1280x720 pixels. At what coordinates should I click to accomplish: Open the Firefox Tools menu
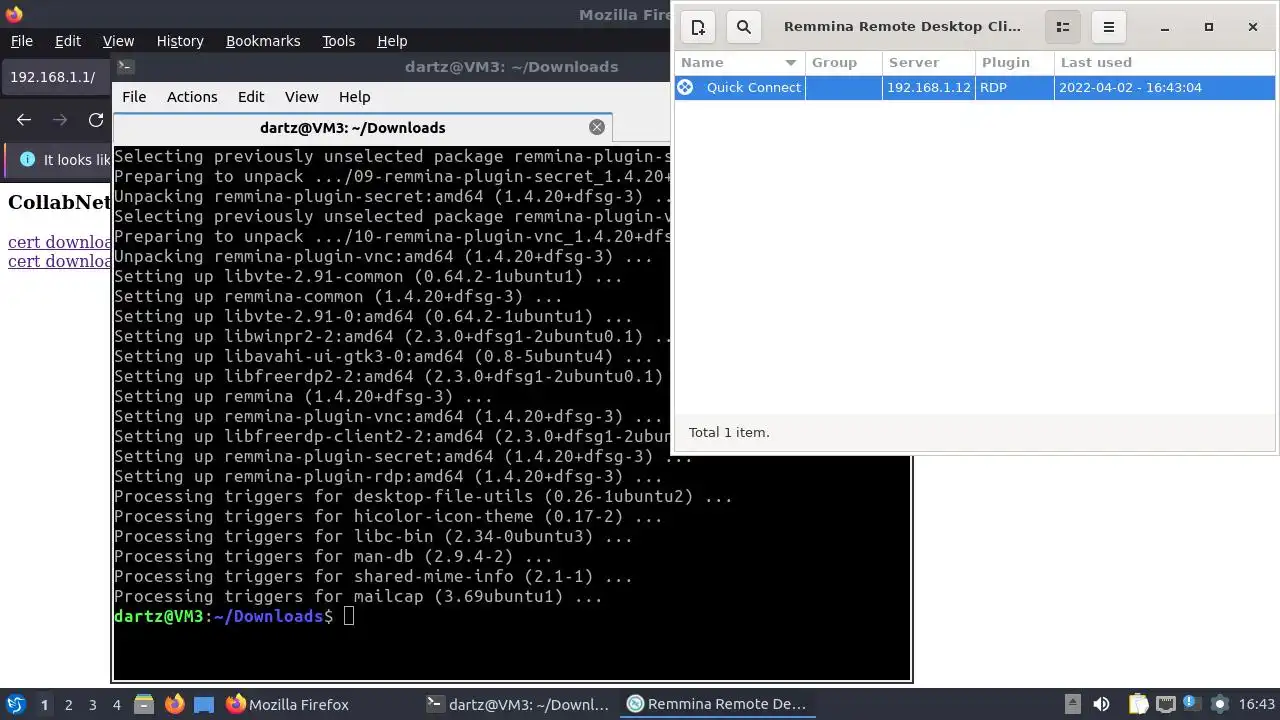(338, 41)
